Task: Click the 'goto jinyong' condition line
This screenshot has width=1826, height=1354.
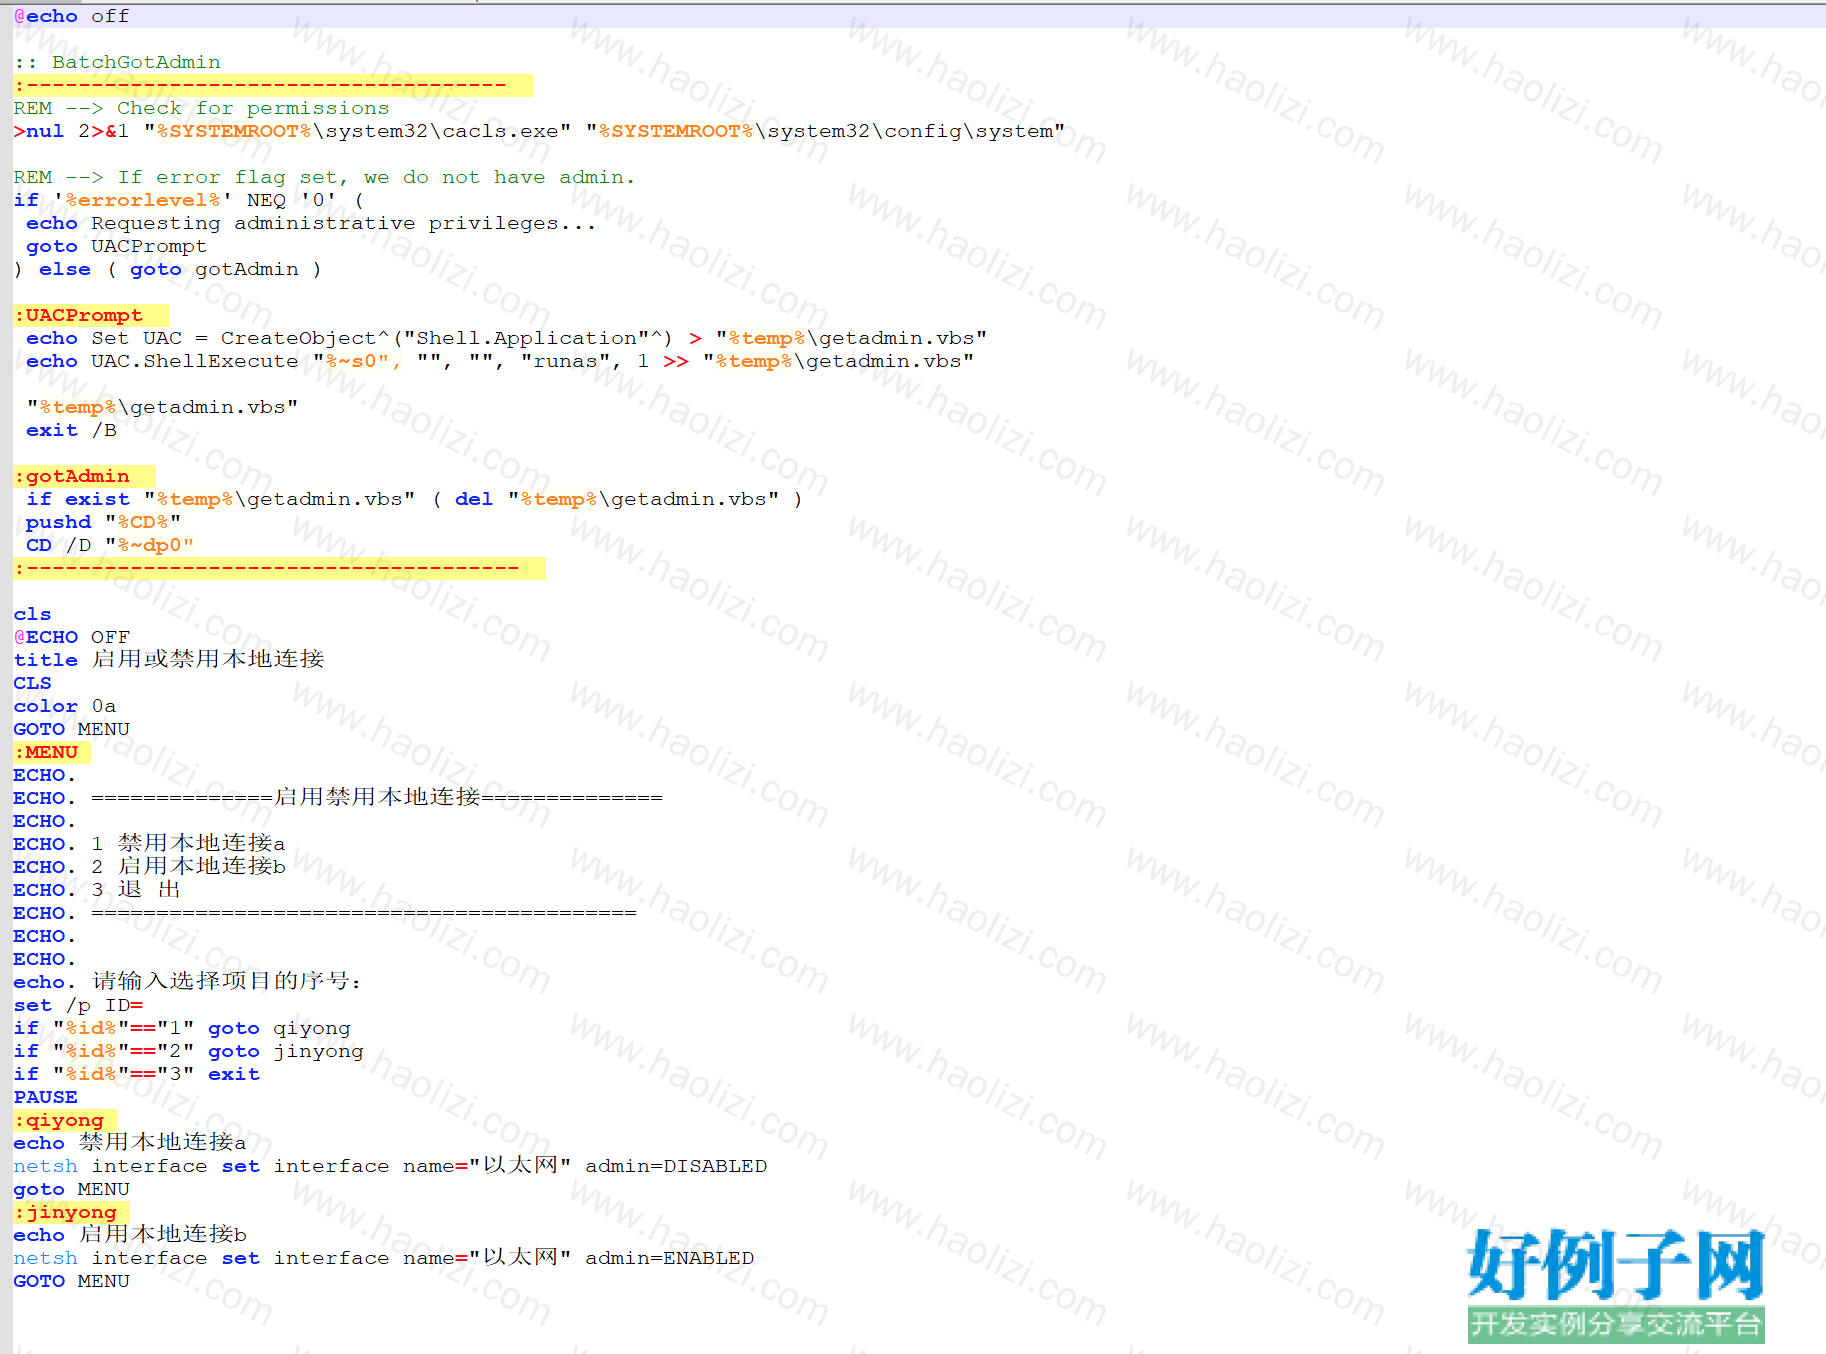Action: click(x=188, y=1051)
